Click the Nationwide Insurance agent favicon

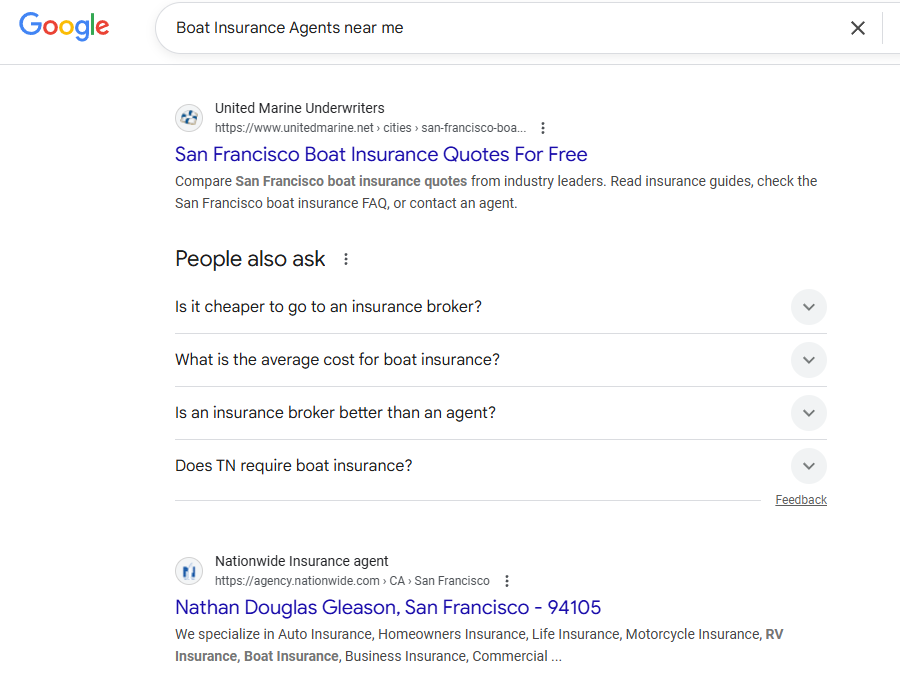(189, 571)
